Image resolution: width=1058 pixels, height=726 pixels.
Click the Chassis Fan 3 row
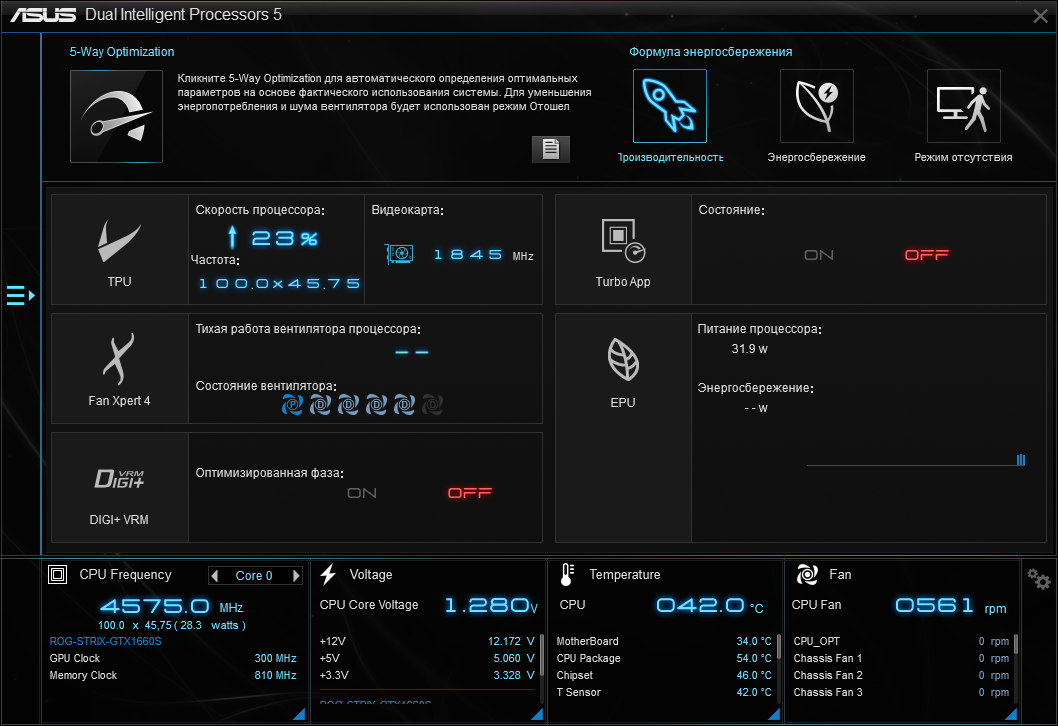point(901,692)
